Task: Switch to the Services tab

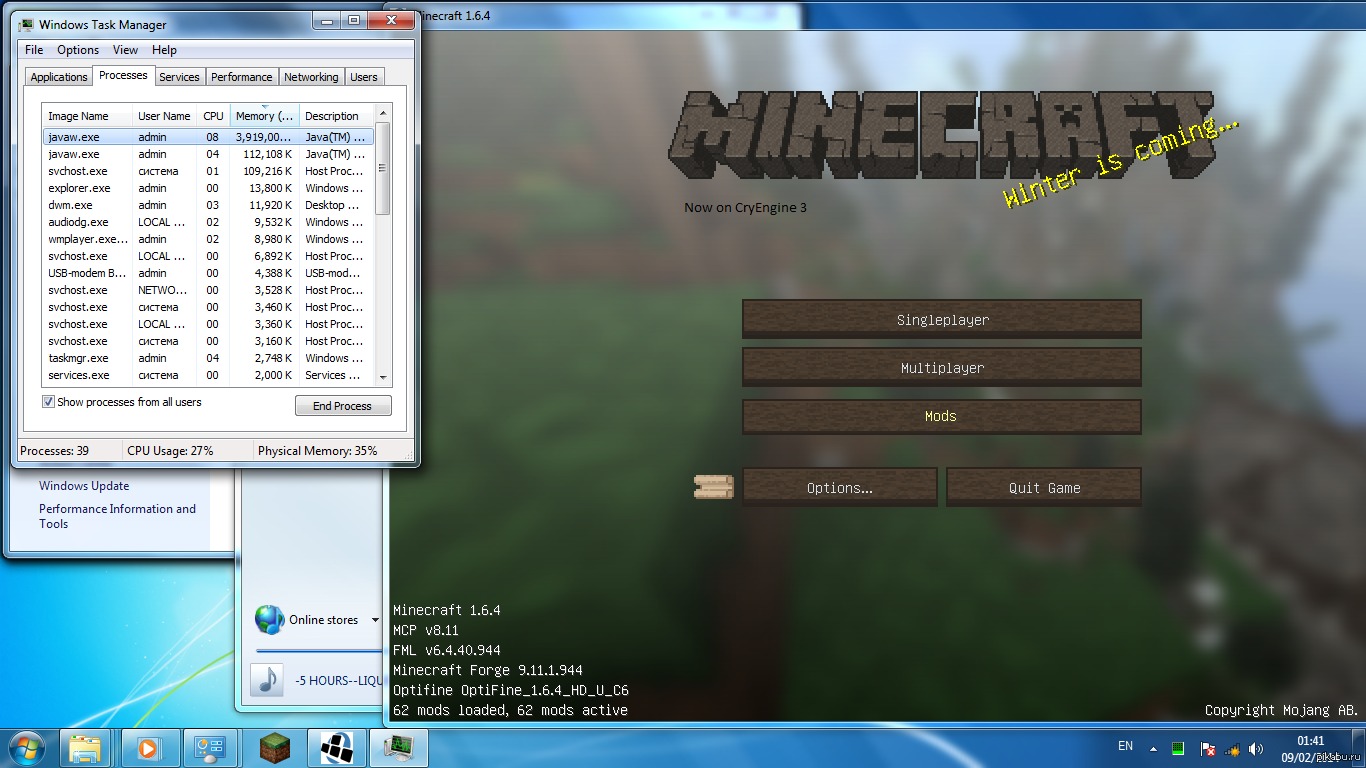Action: coord(180,77)
